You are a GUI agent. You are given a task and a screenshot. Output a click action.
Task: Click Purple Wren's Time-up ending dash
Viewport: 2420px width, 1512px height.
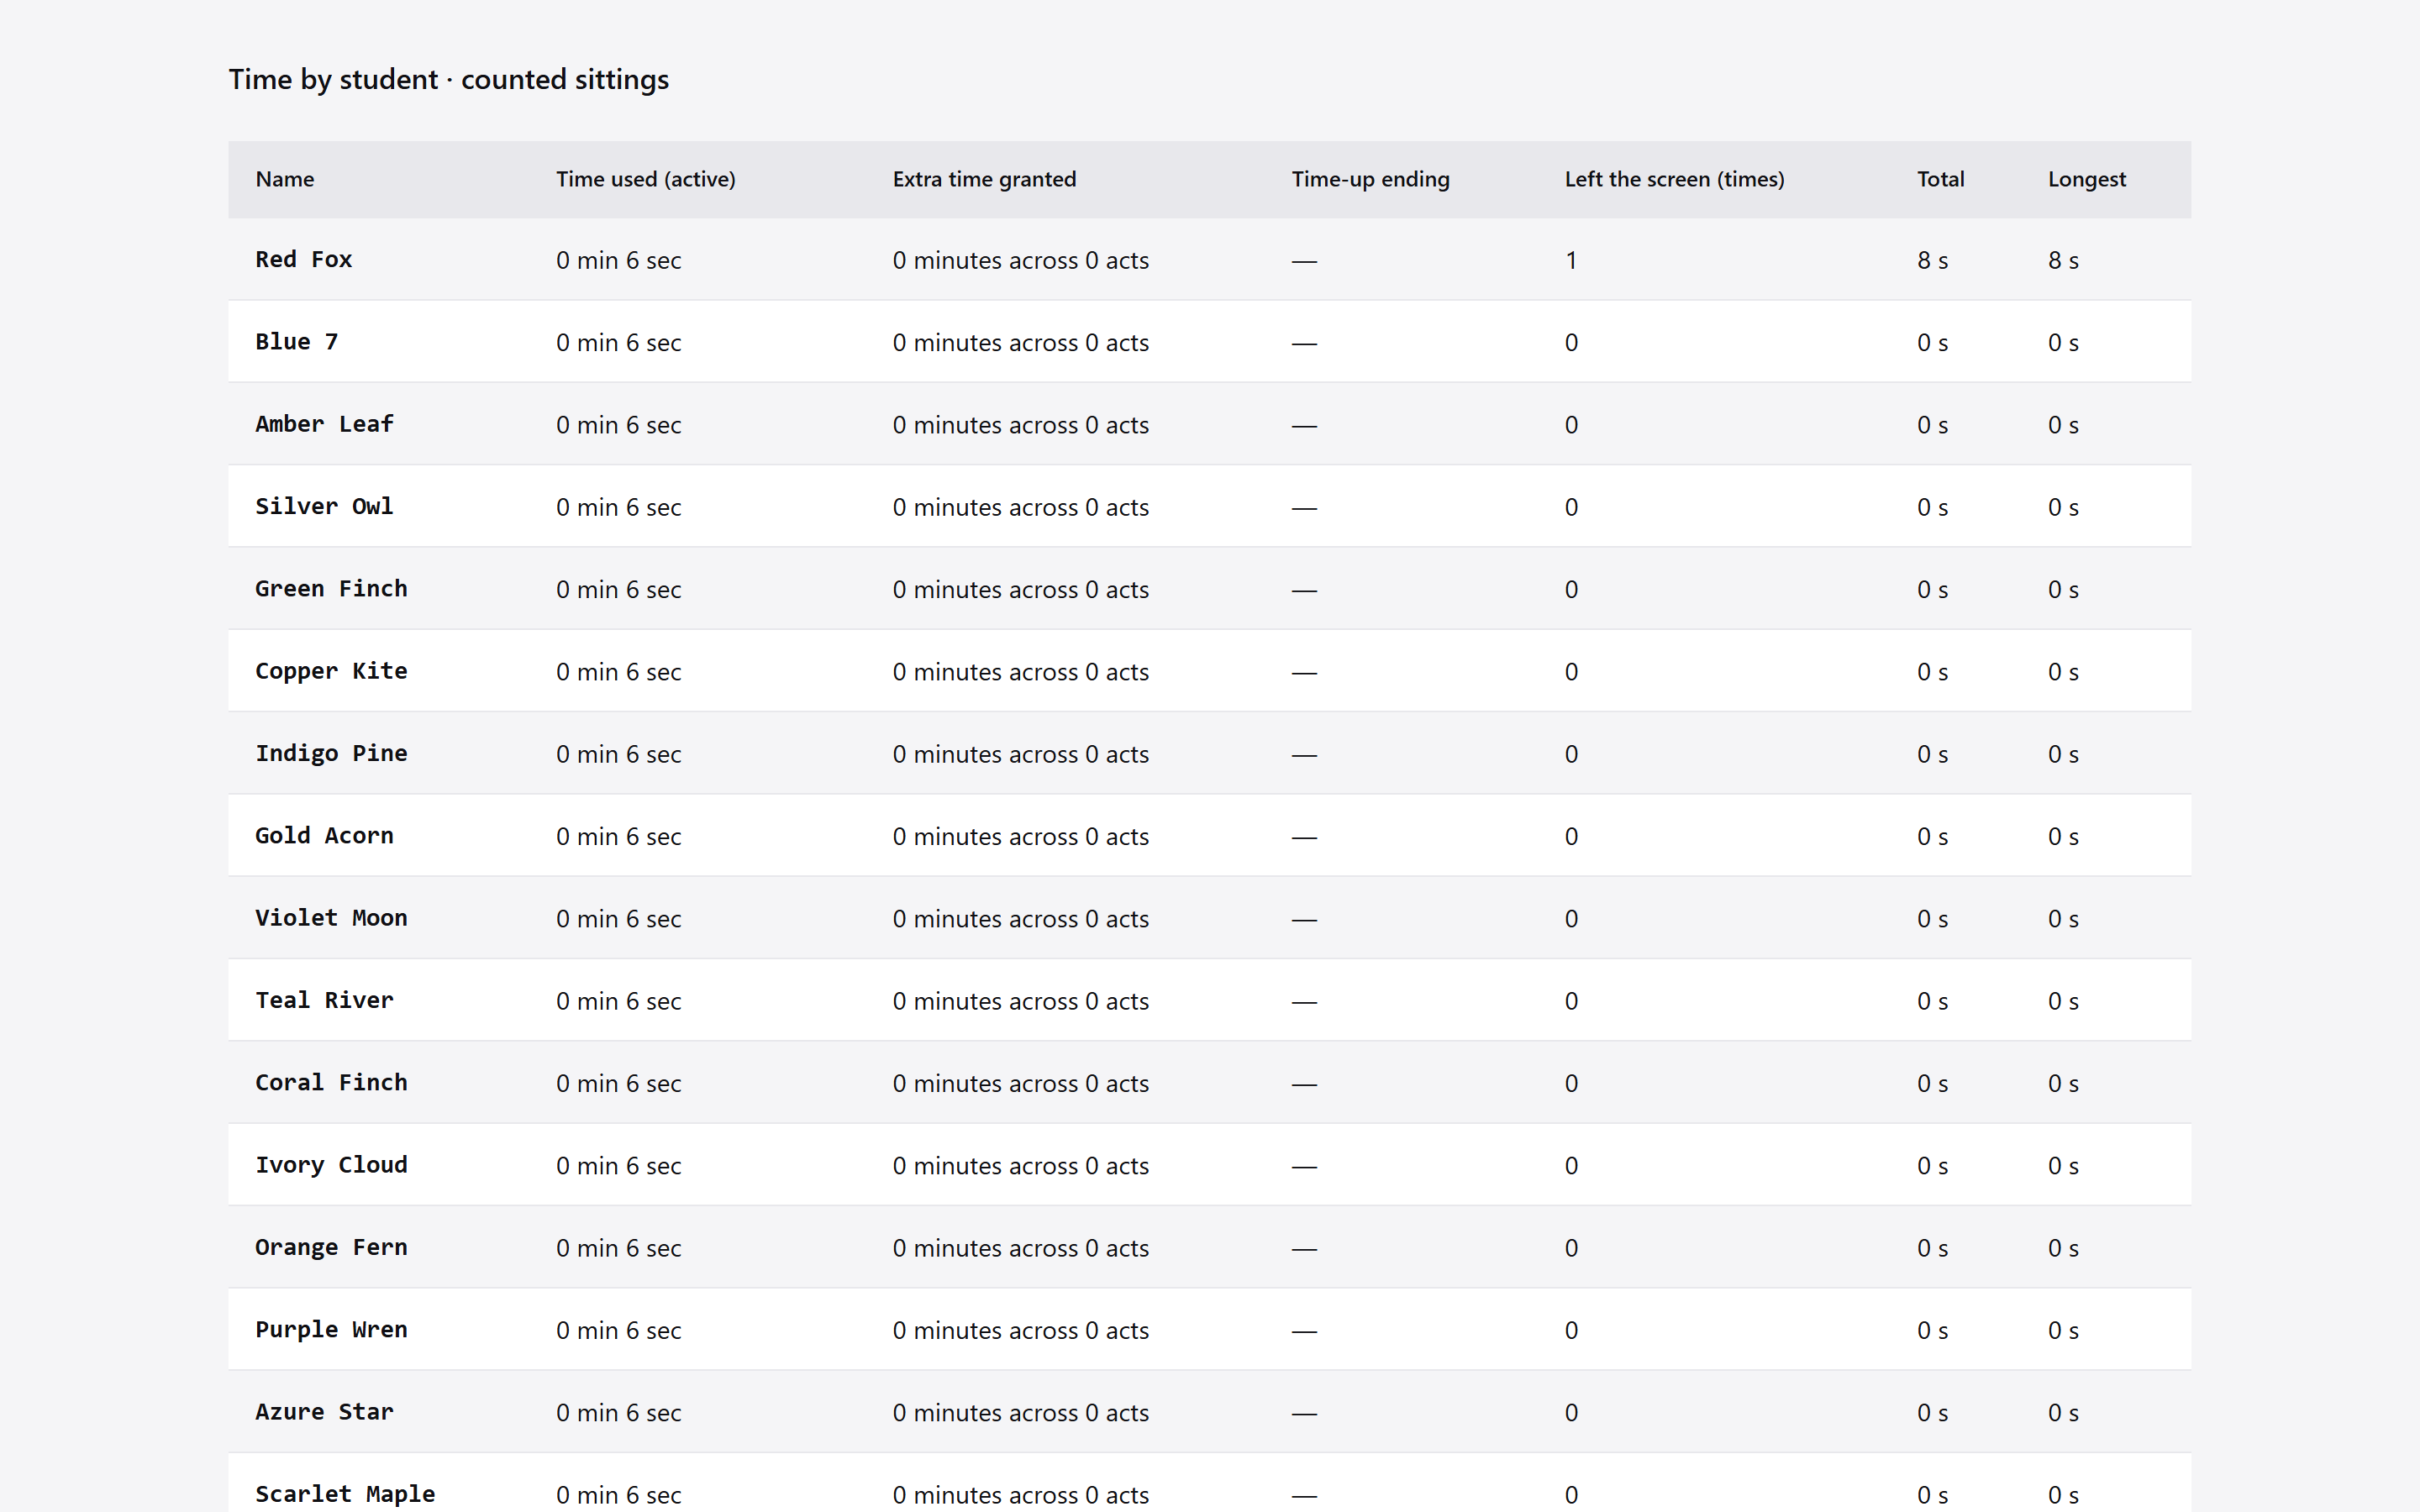pyautogui.click(x=1304, y=1331)
